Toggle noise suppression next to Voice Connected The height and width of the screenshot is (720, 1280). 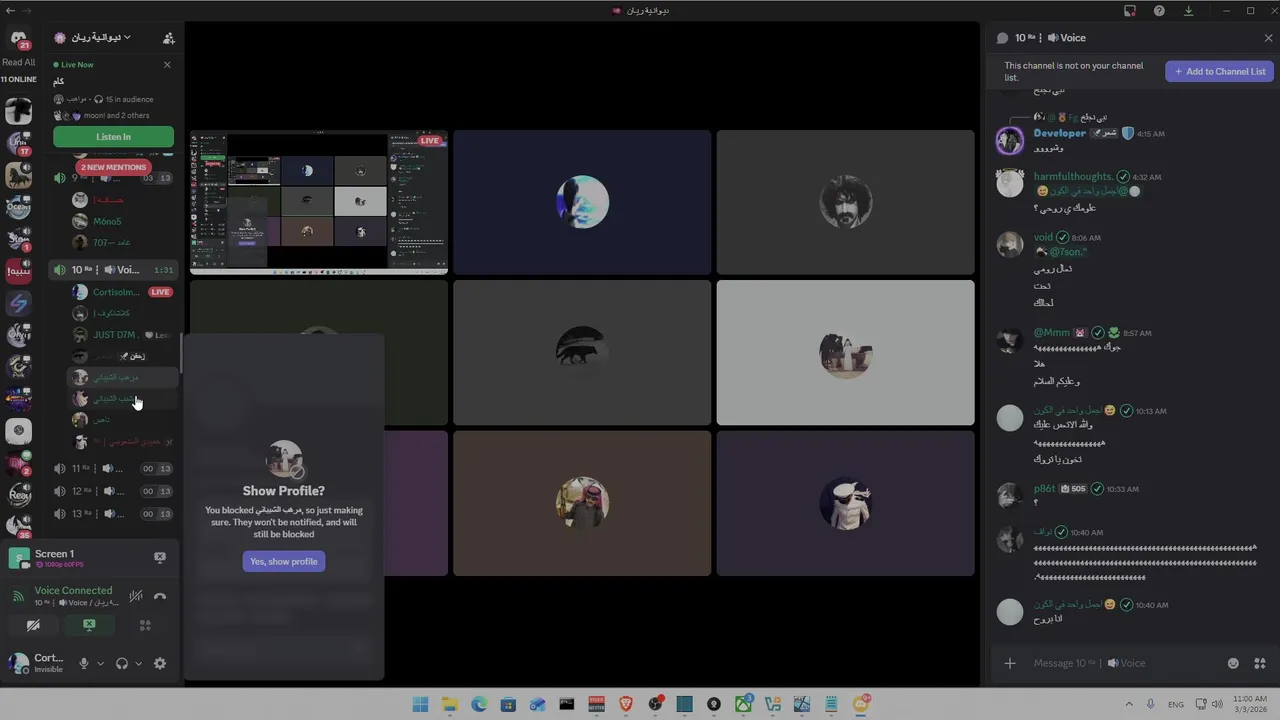pos(136,596)
